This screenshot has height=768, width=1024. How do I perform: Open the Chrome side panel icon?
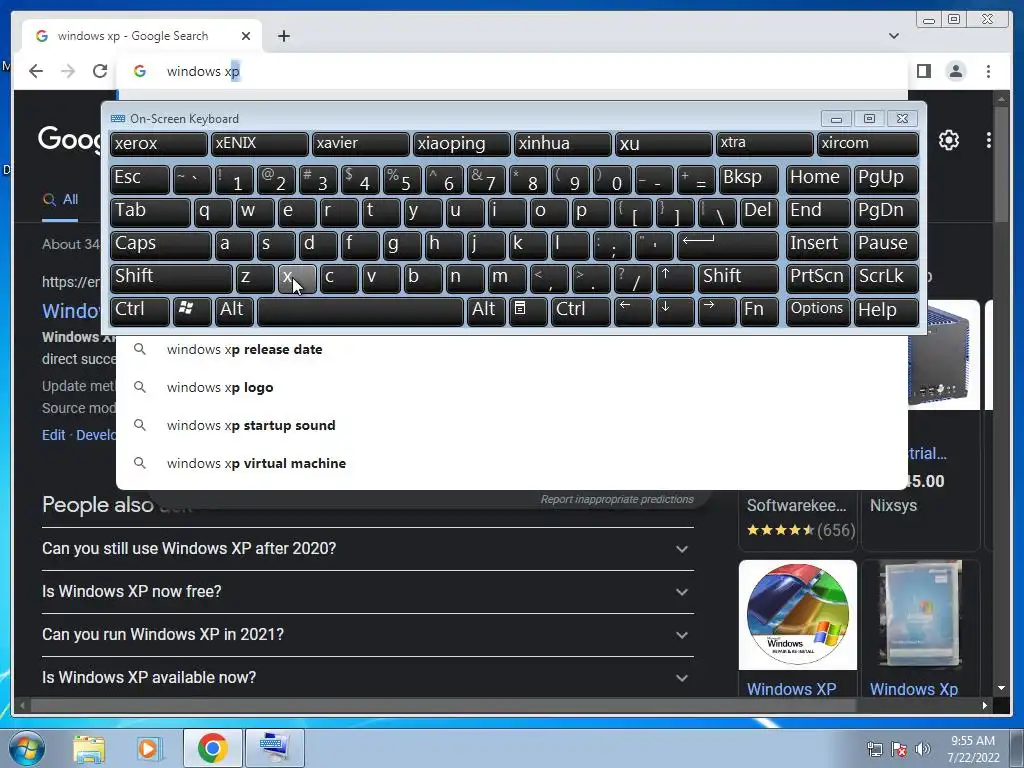pyautogui.click(x=923, y=71)
